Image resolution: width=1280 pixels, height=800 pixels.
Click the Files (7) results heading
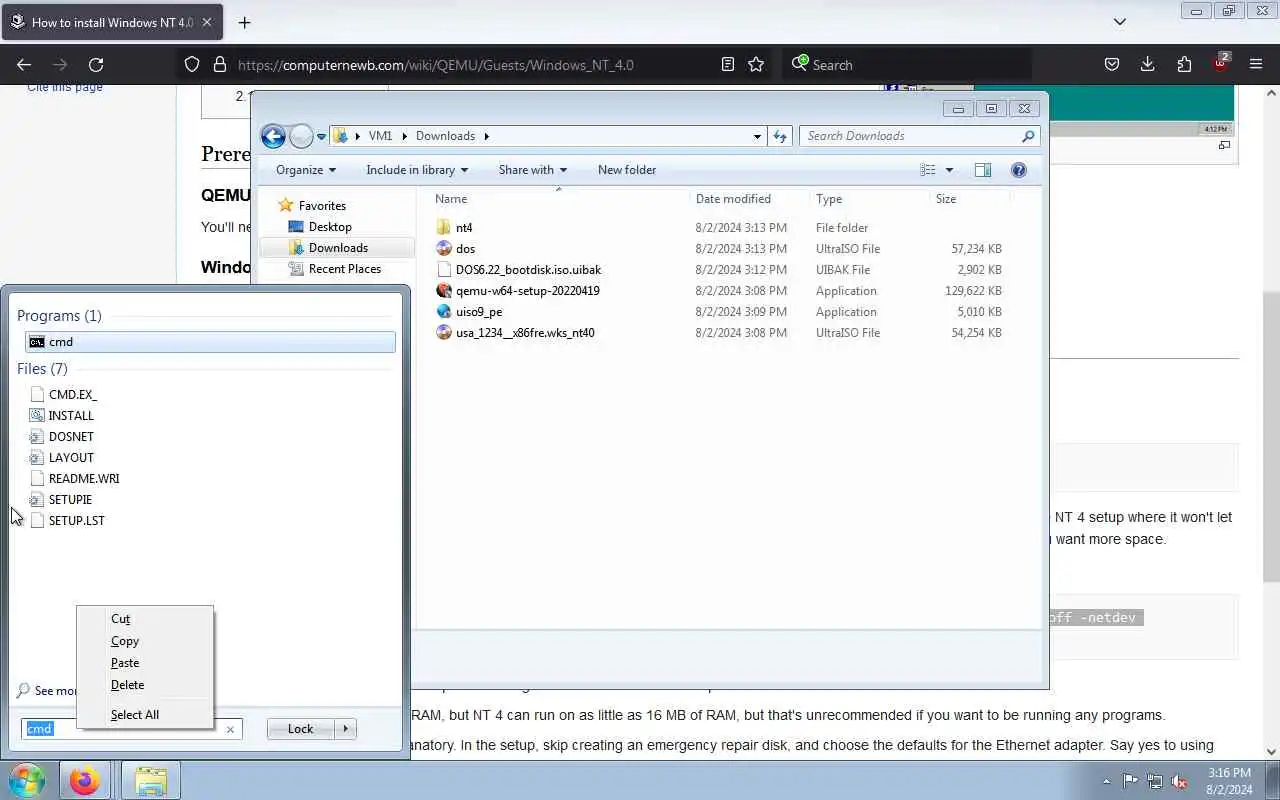coord(42,369)
